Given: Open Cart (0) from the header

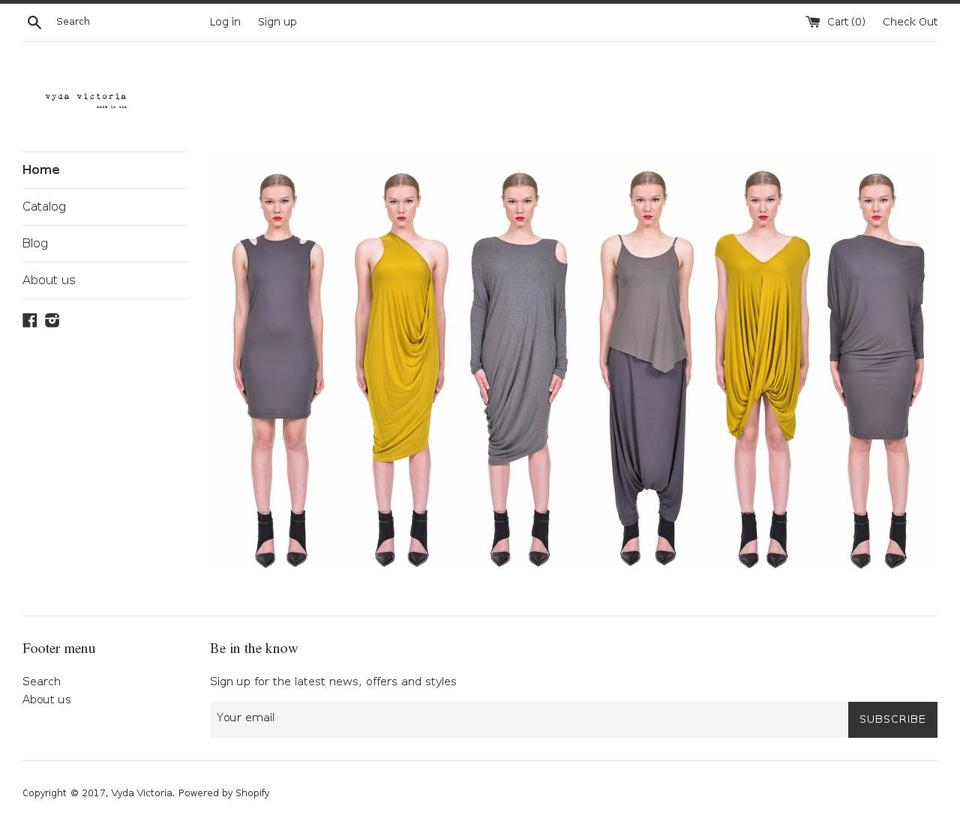Looking at the screenshot, I should point(845,21).
